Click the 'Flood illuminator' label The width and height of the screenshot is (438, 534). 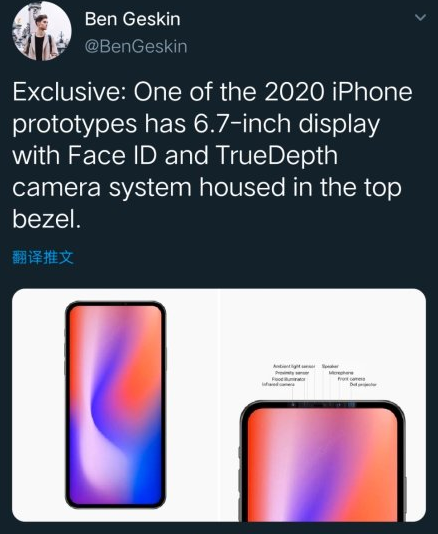point(288,379)
